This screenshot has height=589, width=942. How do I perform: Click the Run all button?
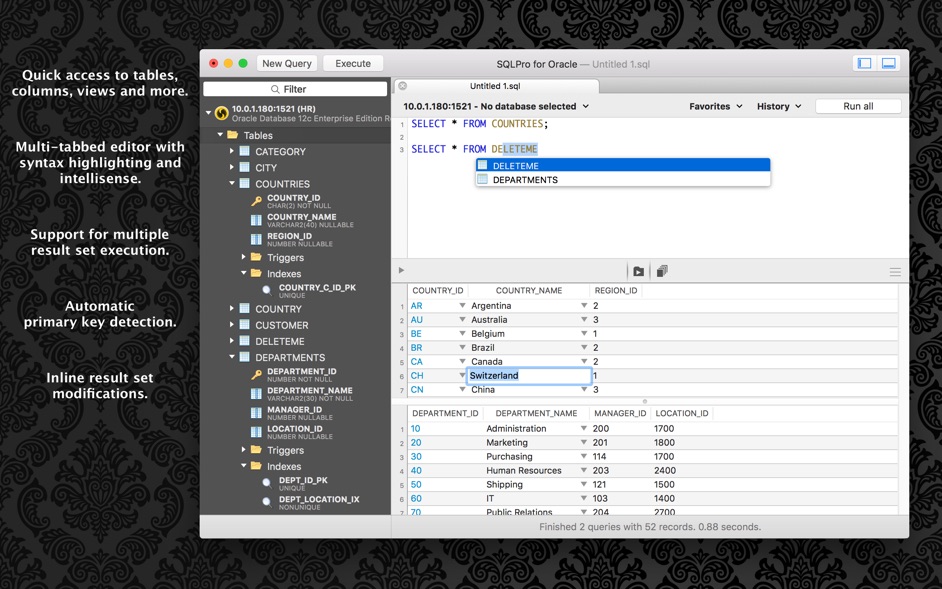[x=858, y=106]
